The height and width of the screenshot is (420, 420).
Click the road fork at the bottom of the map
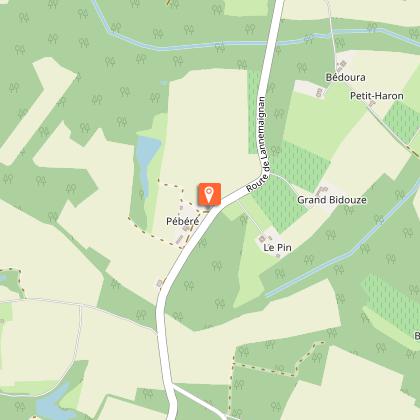(174, 388)
